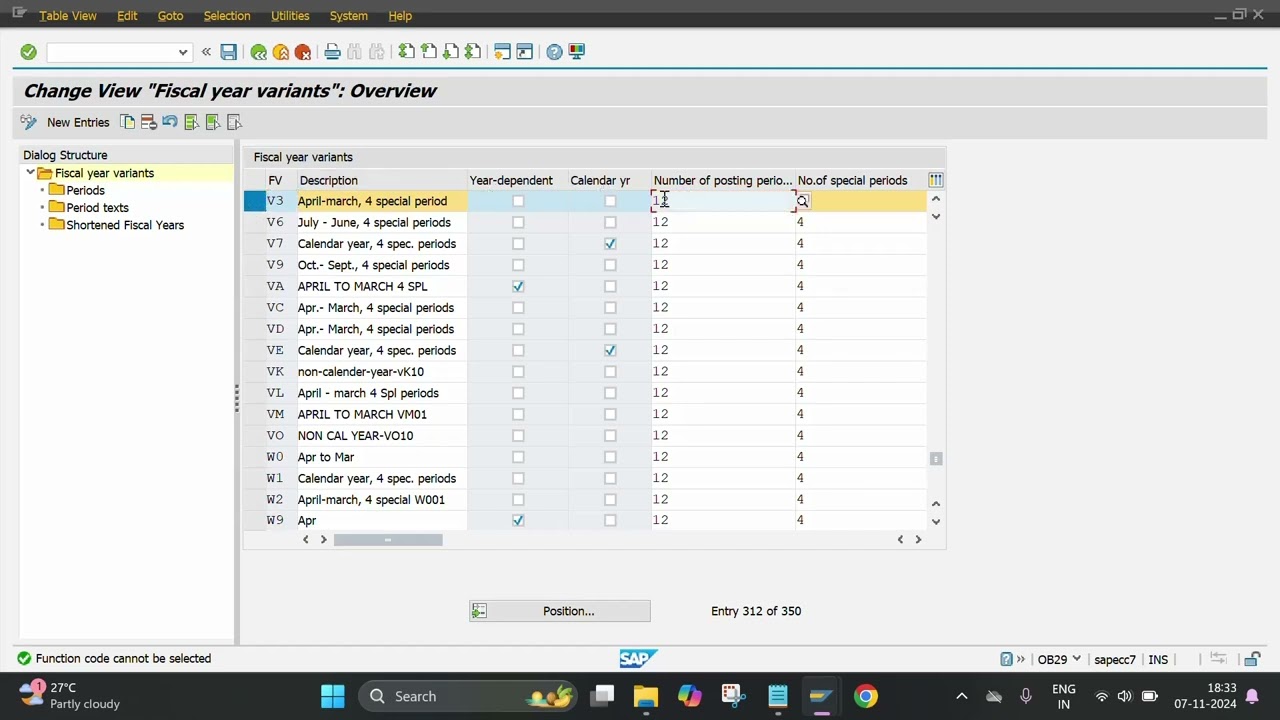1280x720 pixels.
Task: Open search help for V3 posting periods
Action: tap(802, 201)
